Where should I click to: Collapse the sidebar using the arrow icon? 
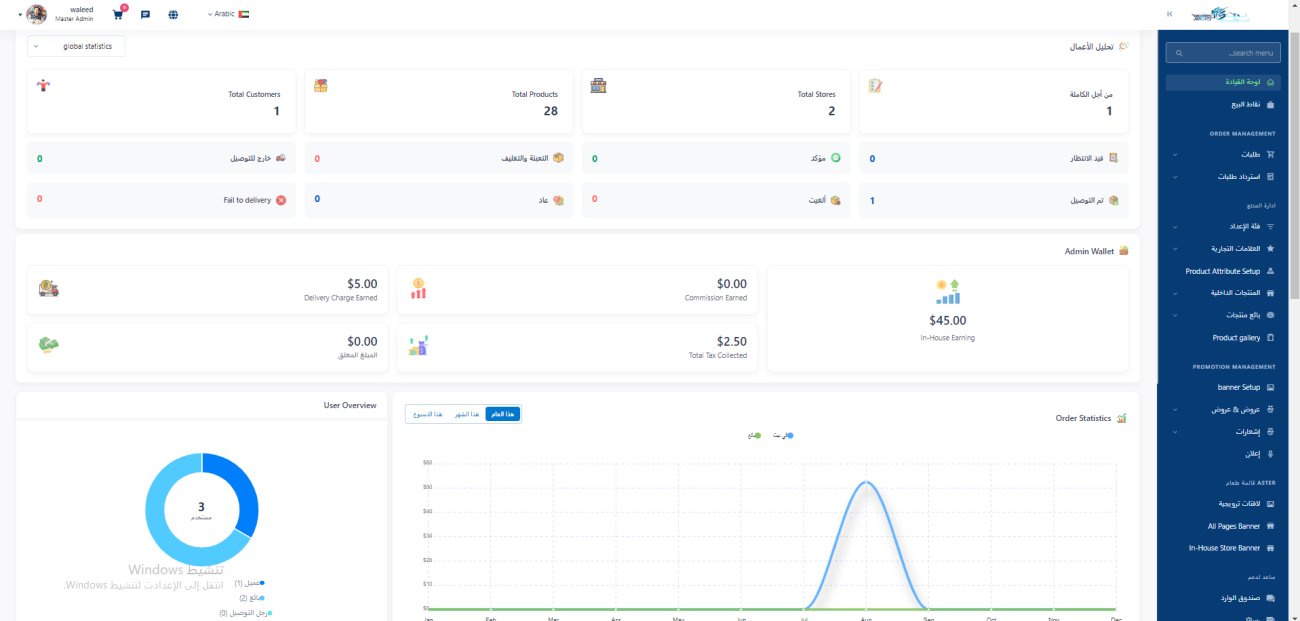coord(1170,14)
